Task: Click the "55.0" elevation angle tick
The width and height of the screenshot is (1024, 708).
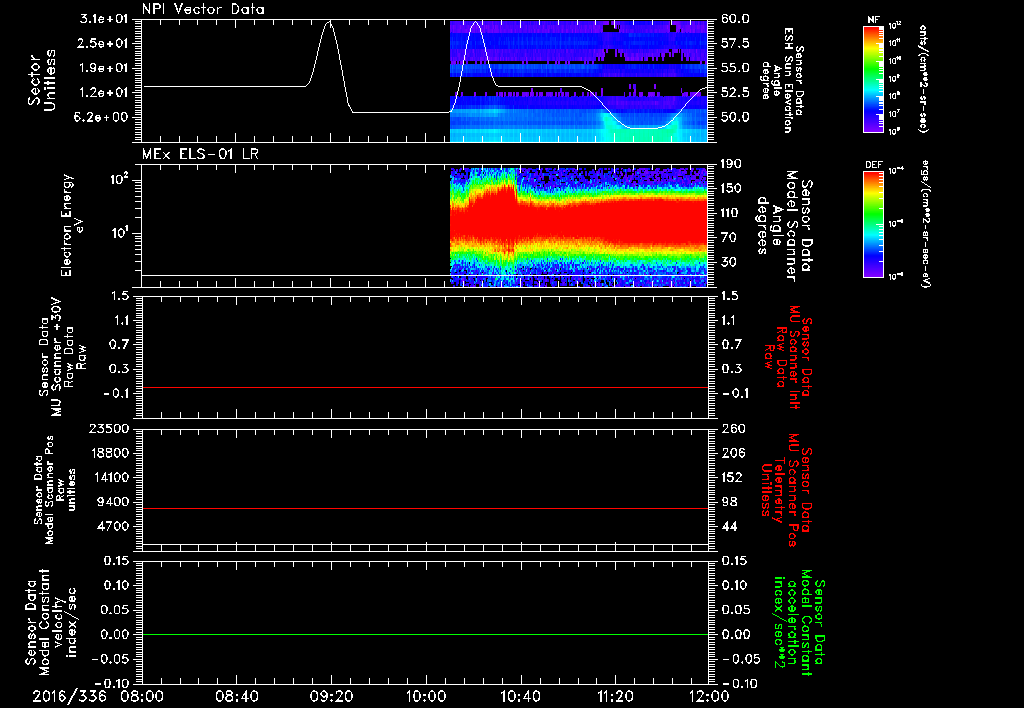Action: point(735,68)
